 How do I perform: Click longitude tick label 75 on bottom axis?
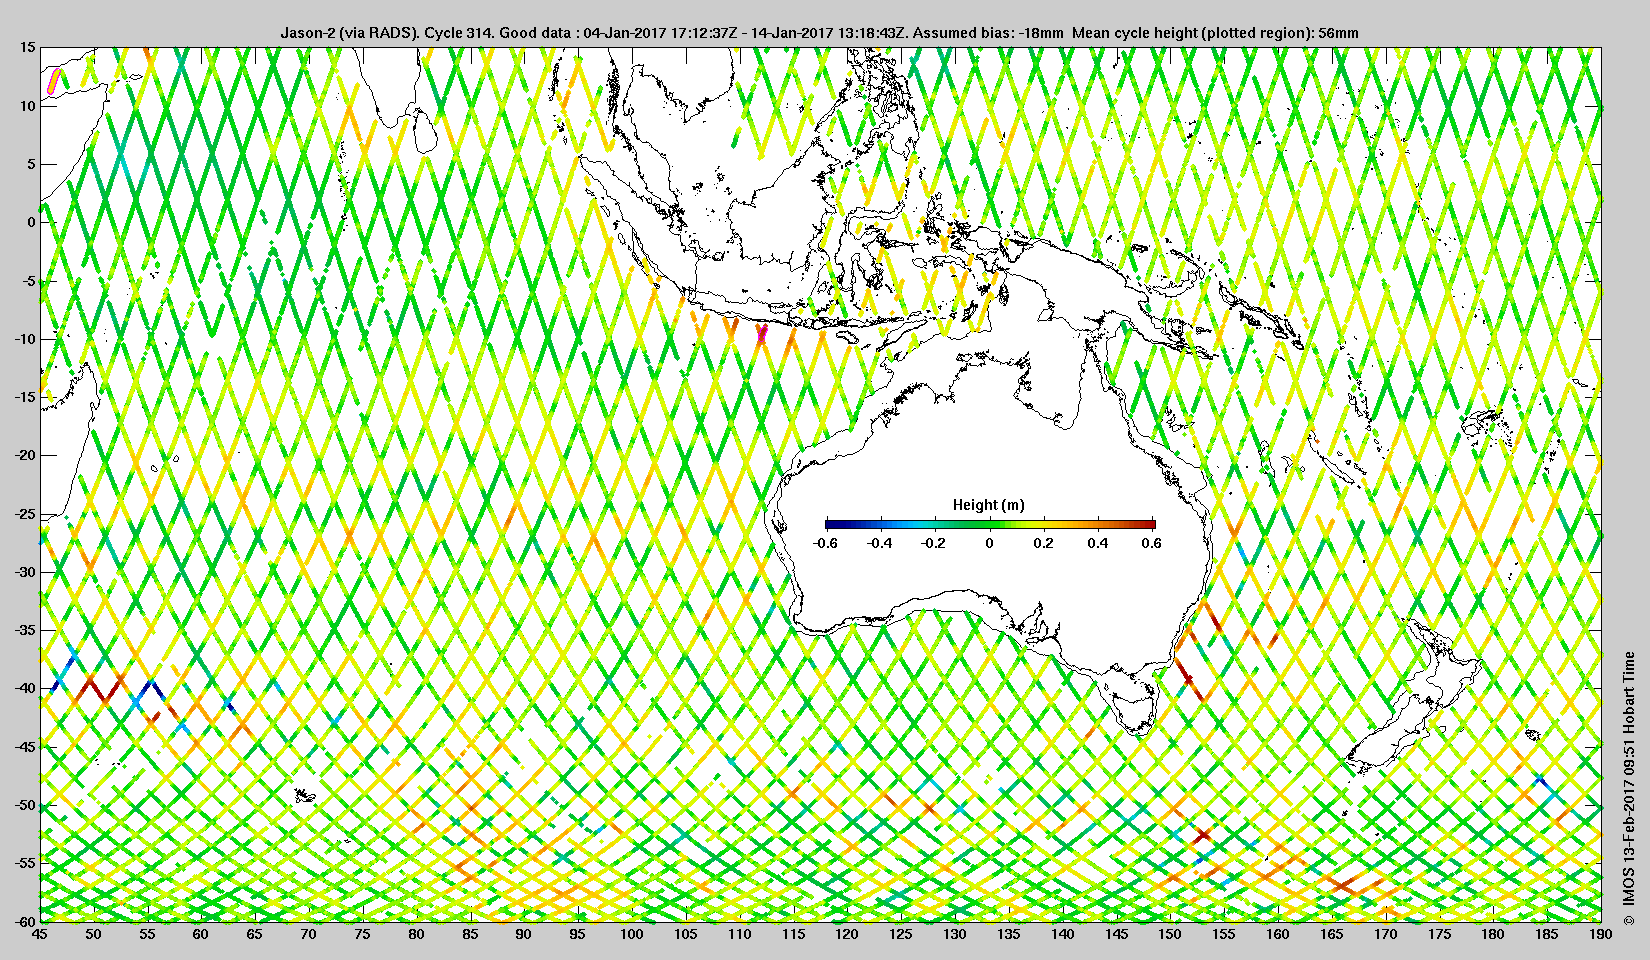[363, 934]
